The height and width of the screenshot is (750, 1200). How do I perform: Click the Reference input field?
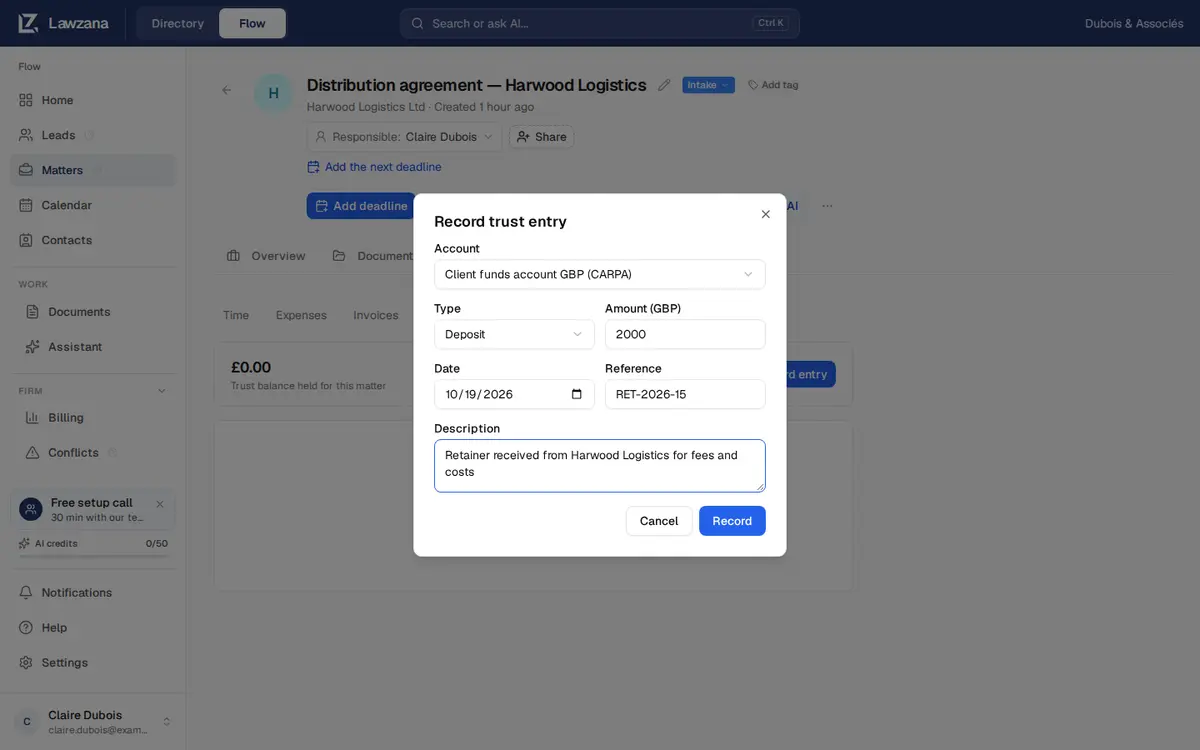coord(685,394)
